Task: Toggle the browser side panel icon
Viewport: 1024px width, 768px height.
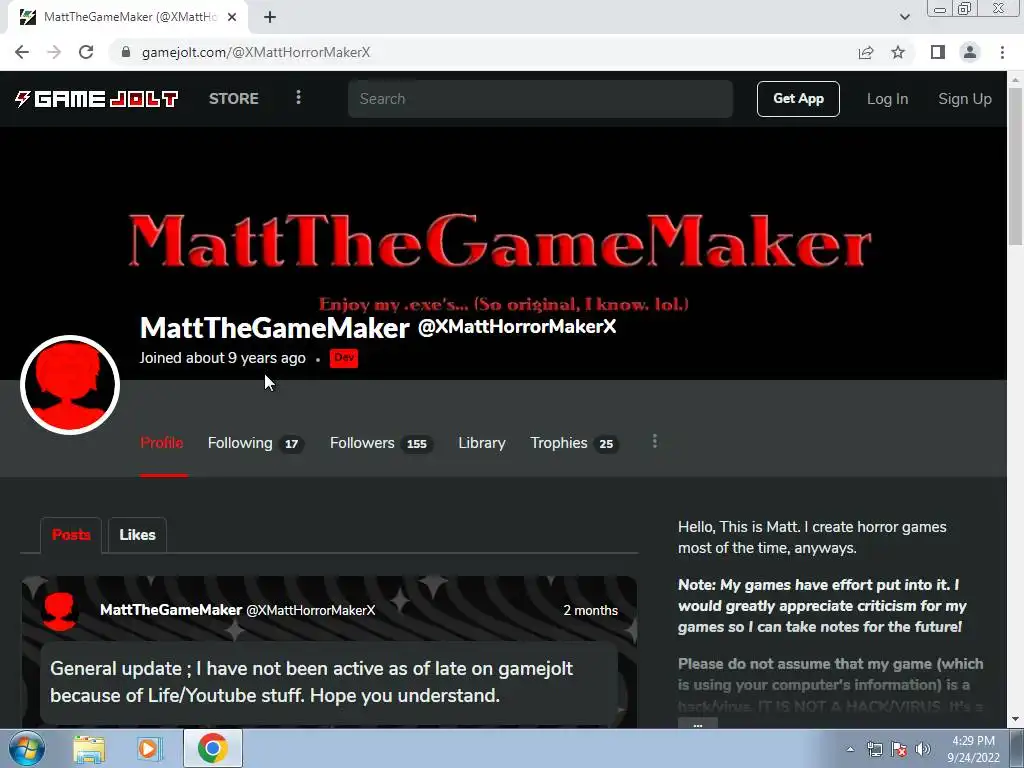Action: pos(938,52)
